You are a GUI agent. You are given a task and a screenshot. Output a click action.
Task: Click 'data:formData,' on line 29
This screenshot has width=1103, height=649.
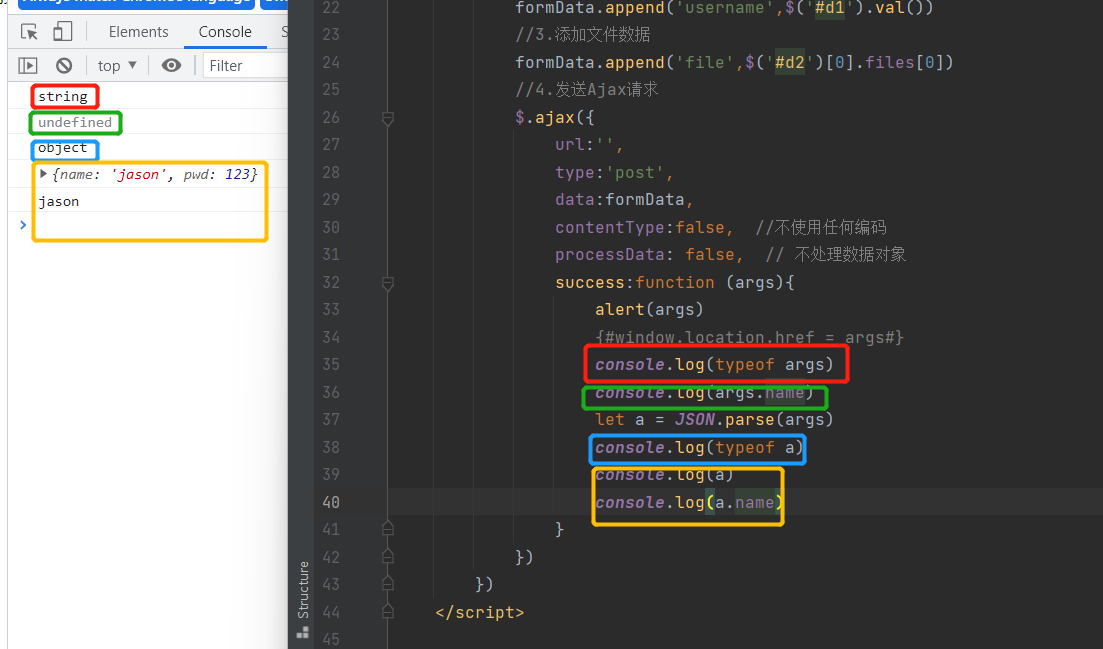(624, 200)
